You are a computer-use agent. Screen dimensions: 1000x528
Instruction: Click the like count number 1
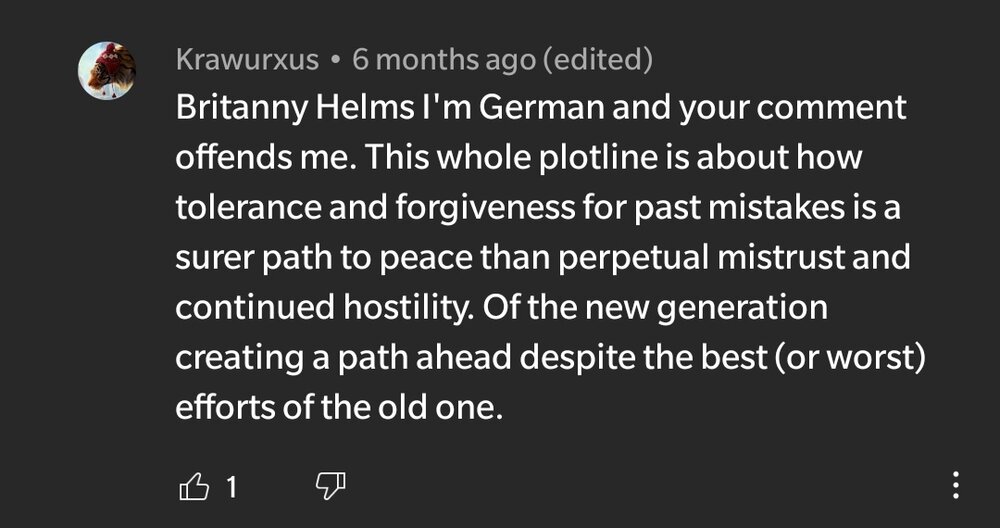click(x=232, y=488)
